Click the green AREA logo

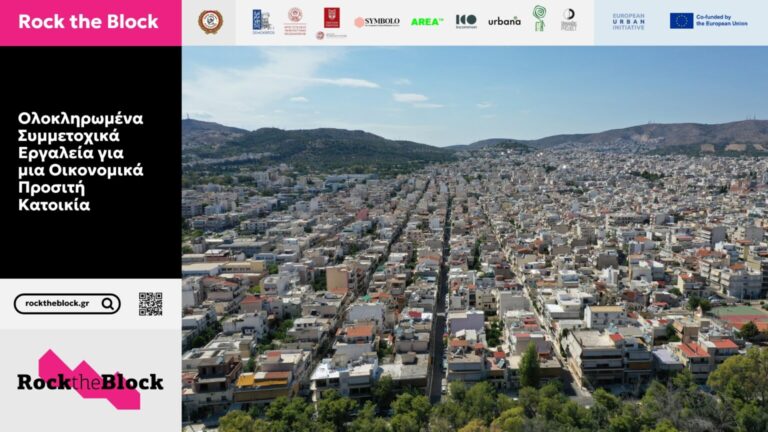(426, 21)
